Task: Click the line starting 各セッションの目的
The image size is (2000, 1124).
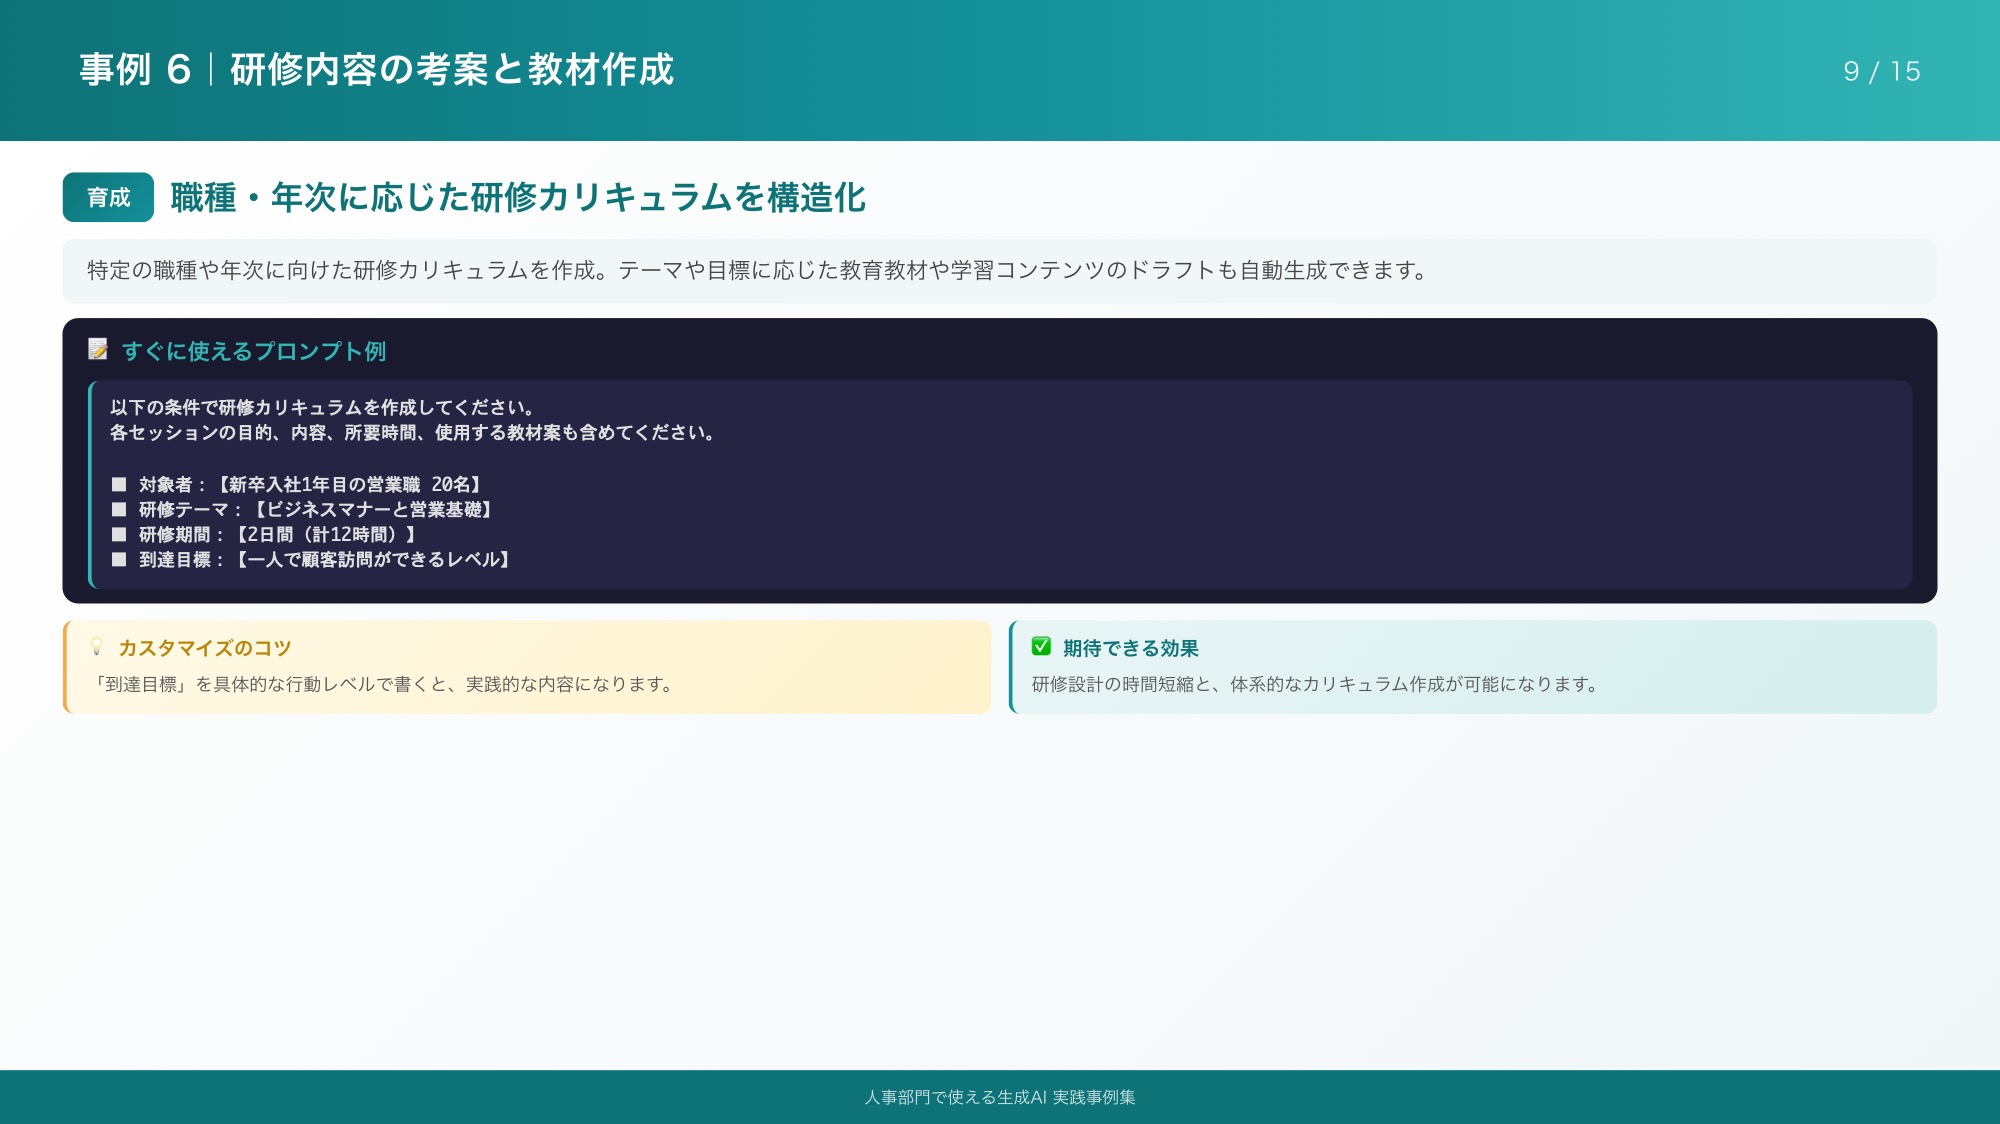Action: pos(413,432)
